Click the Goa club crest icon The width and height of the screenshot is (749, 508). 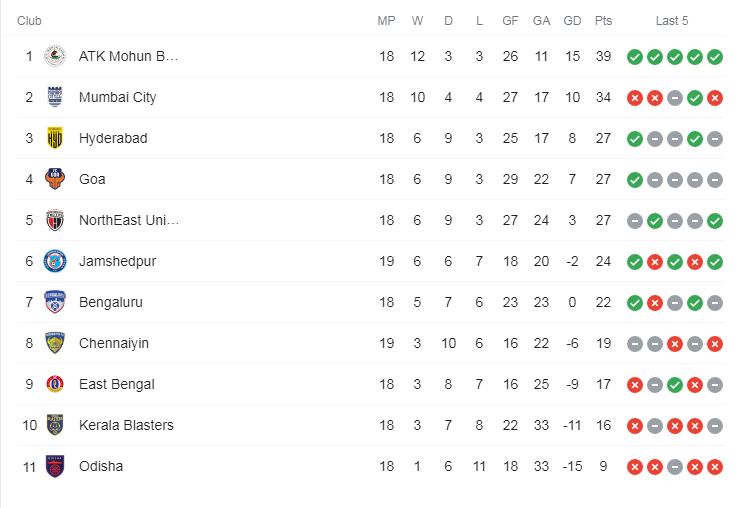point(55,179)
